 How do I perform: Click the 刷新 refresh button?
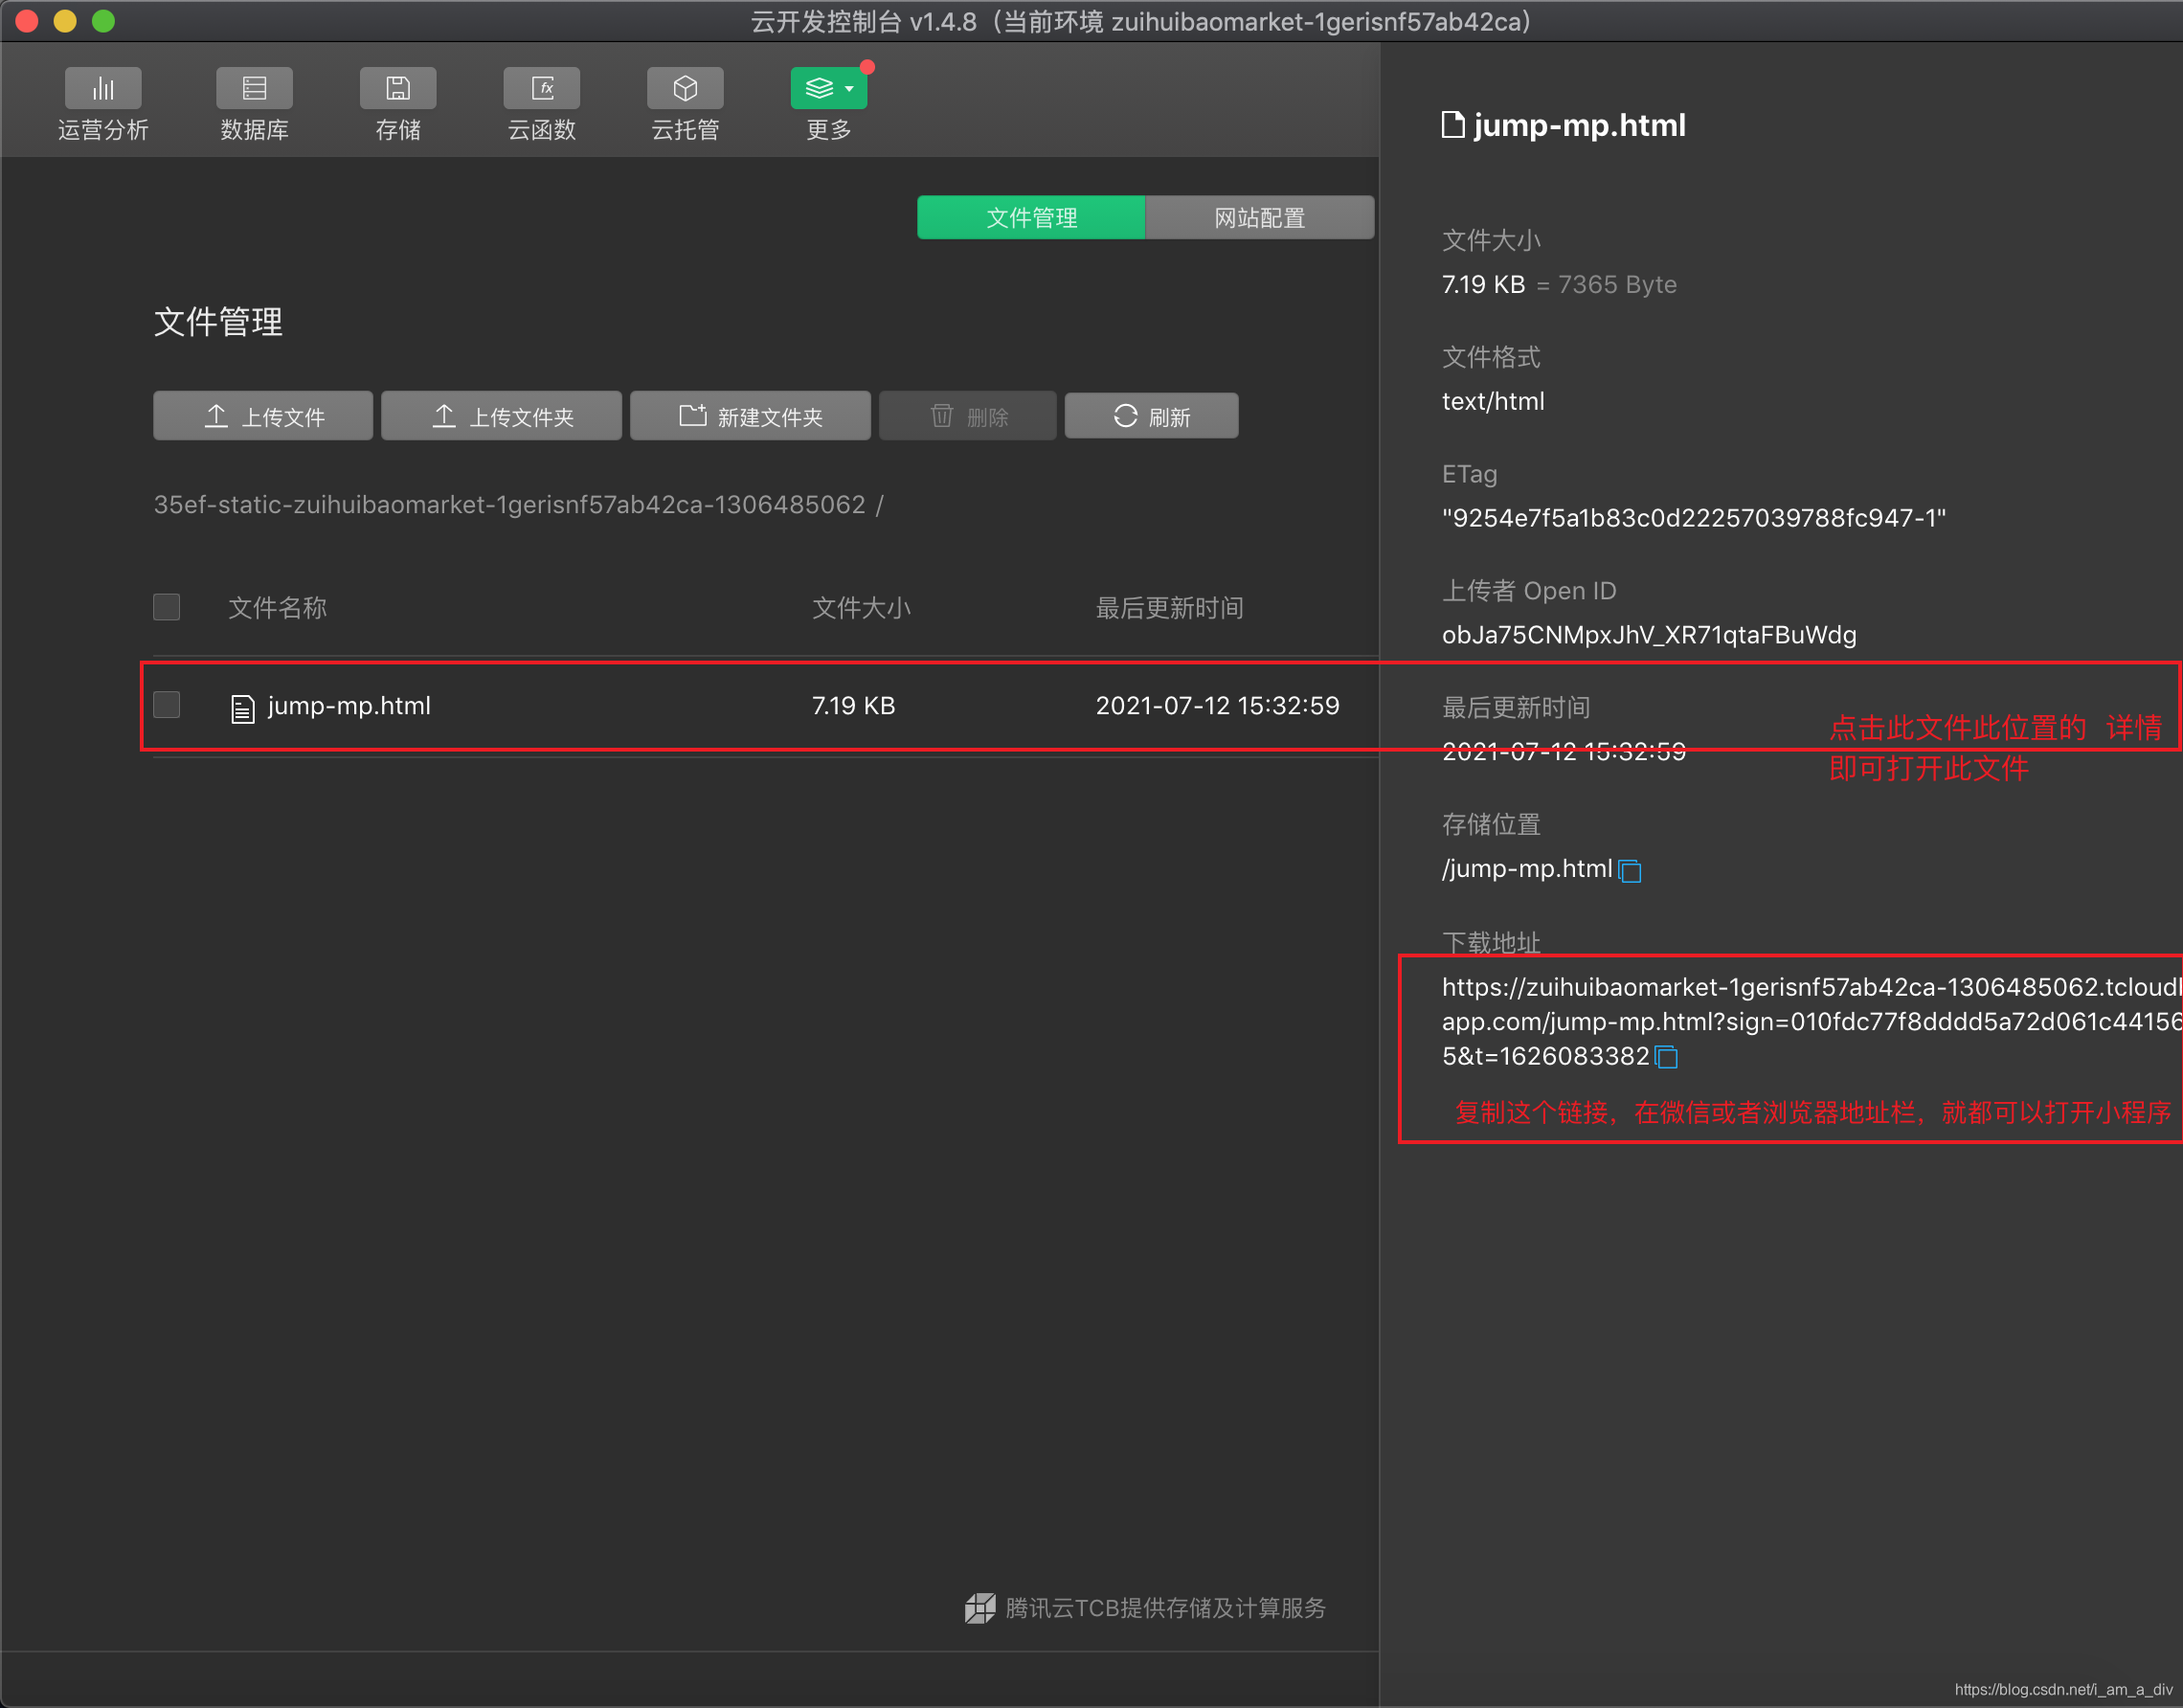(x=1151, y=416)
